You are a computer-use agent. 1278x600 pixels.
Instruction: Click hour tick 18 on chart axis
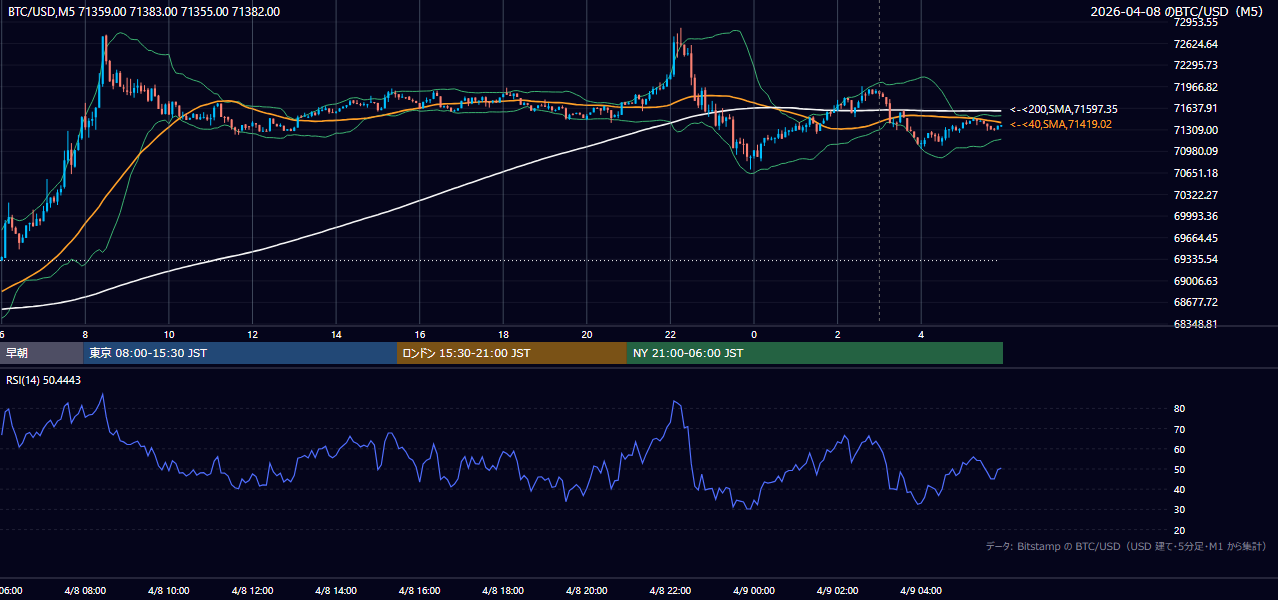tap(504, 334)
